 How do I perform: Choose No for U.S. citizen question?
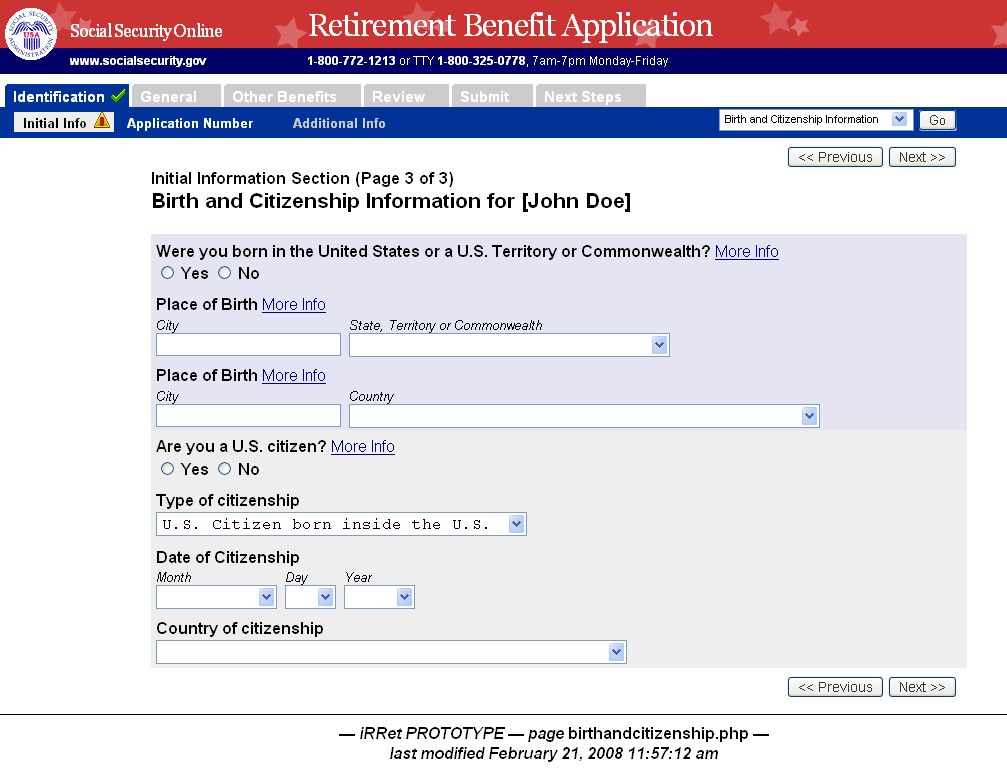pos(225,469)
